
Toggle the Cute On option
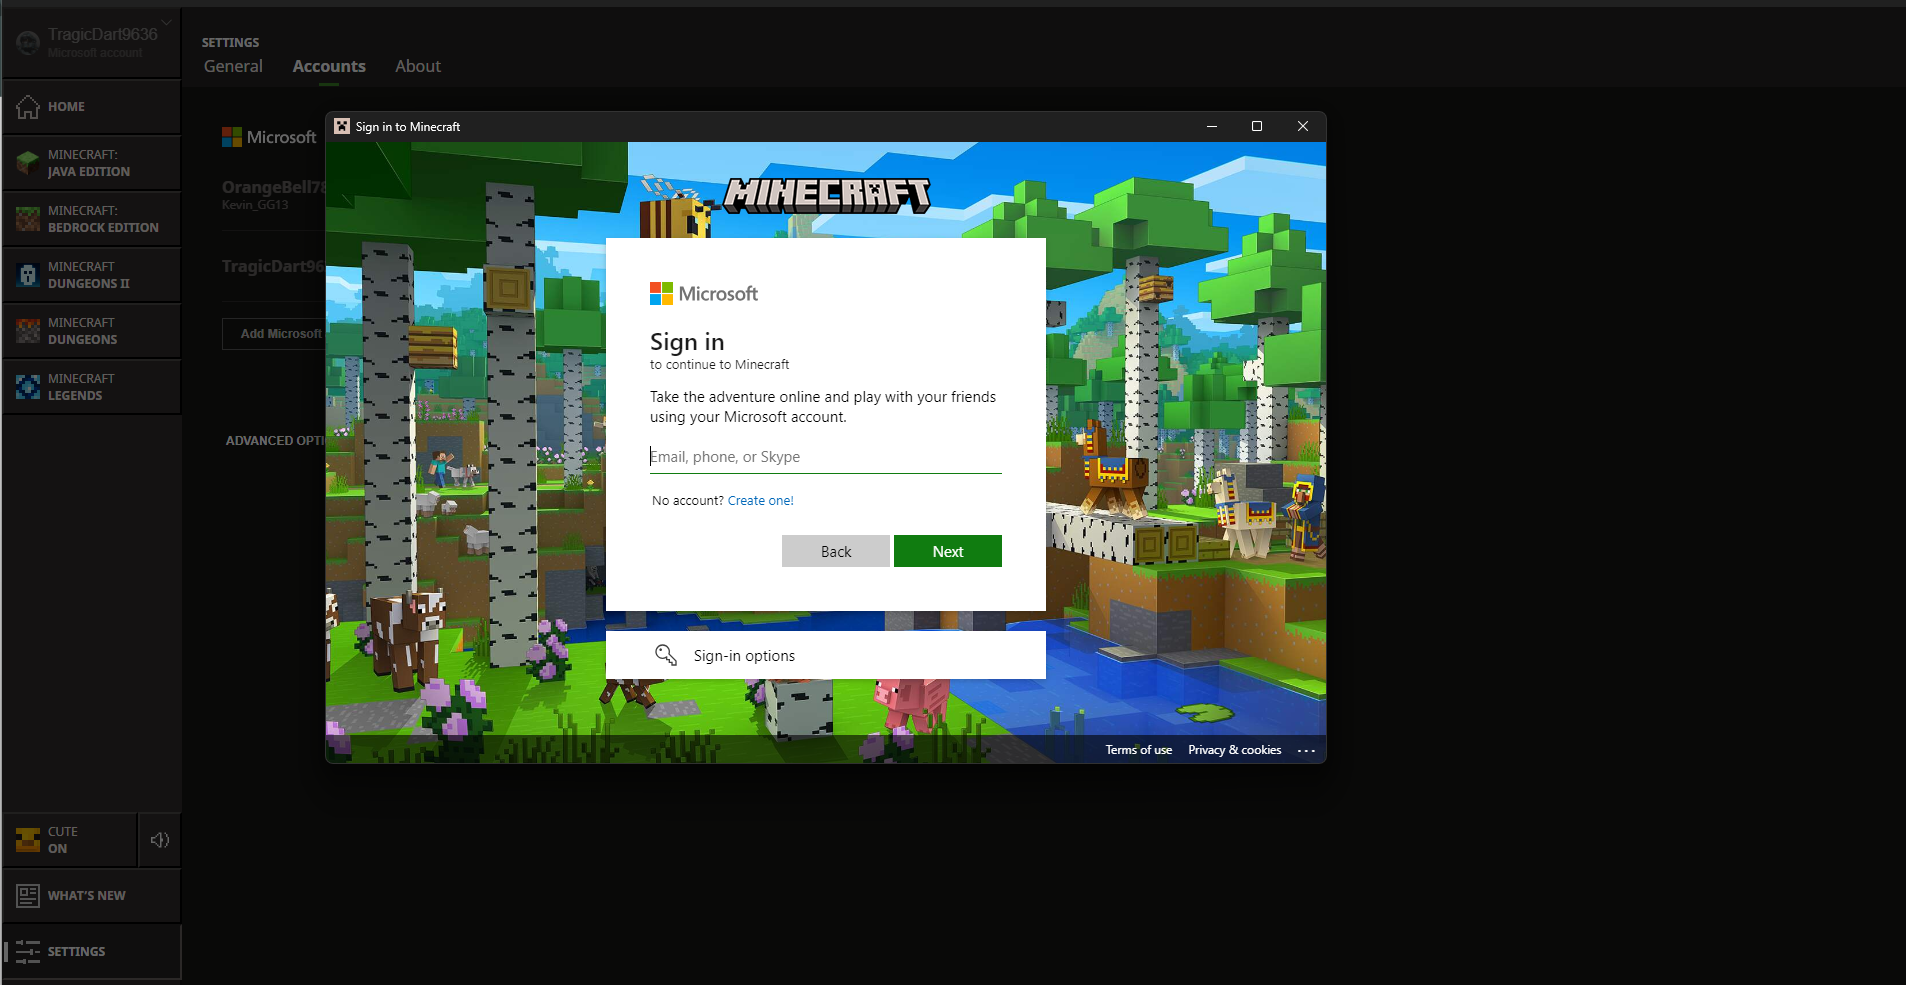pyautogui.click(x=69, y=840)
